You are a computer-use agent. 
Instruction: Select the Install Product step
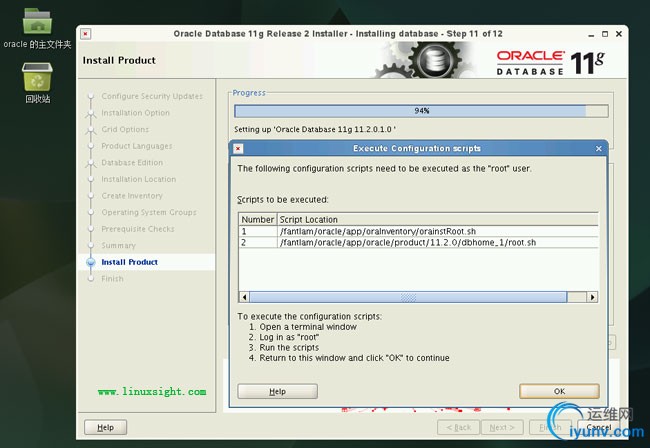pyautogui.click(x=129, y=262)
